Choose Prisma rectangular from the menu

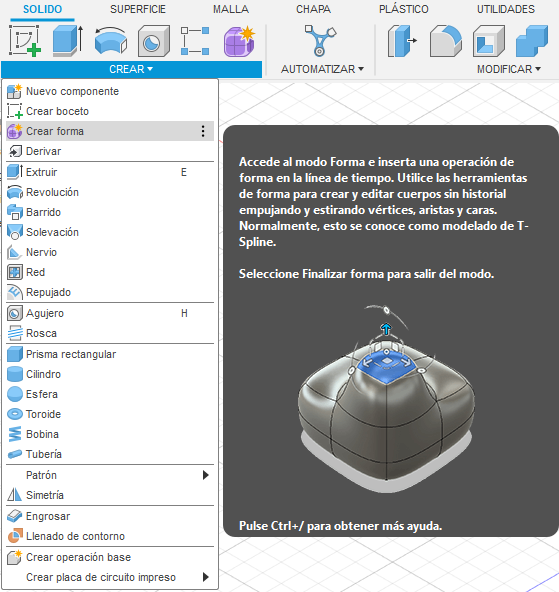(110, 354)
